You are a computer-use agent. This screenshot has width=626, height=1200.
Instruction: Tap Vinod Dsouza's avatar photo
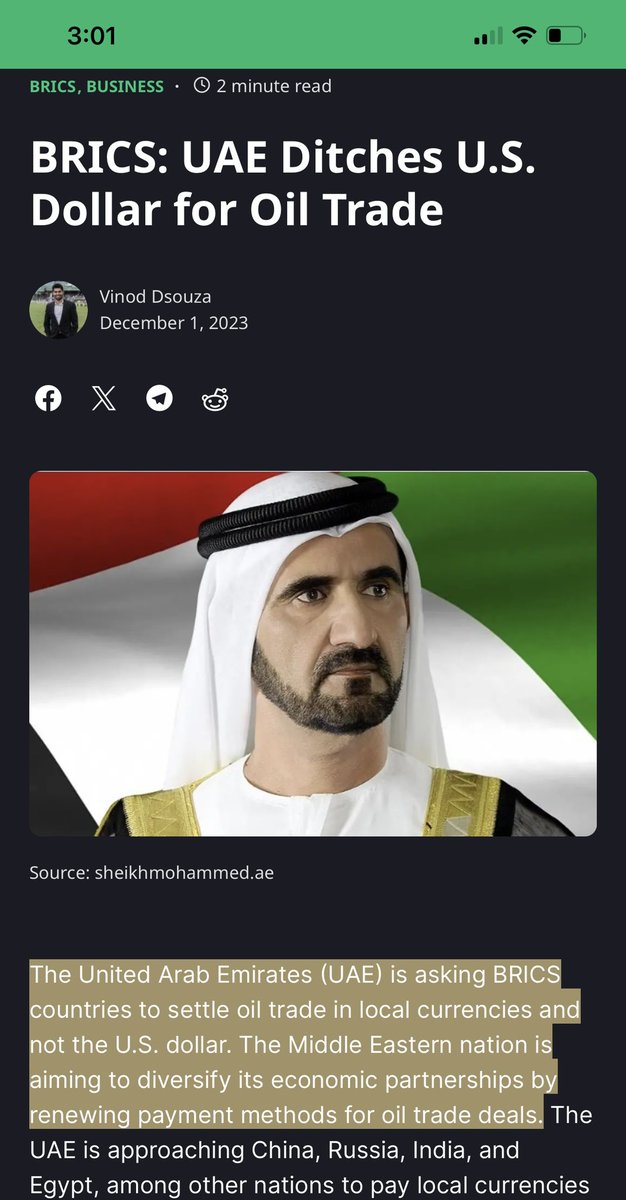tap(59, 310)
